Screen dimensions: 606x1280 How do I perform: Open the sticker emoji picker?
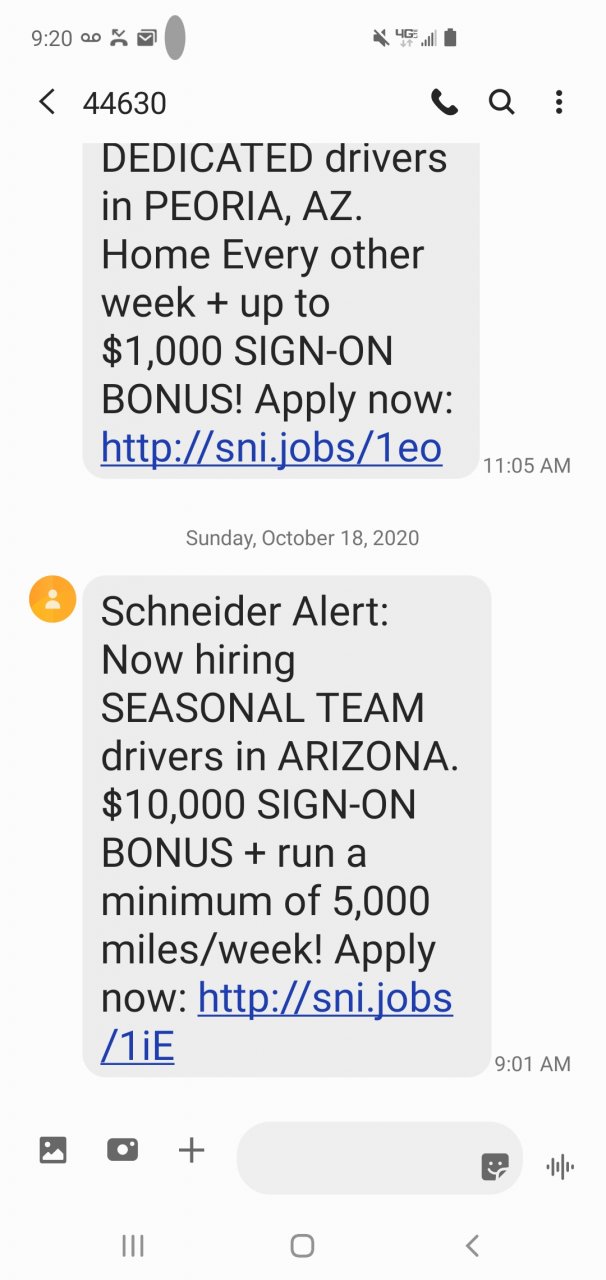click(x=495, y=1166)
